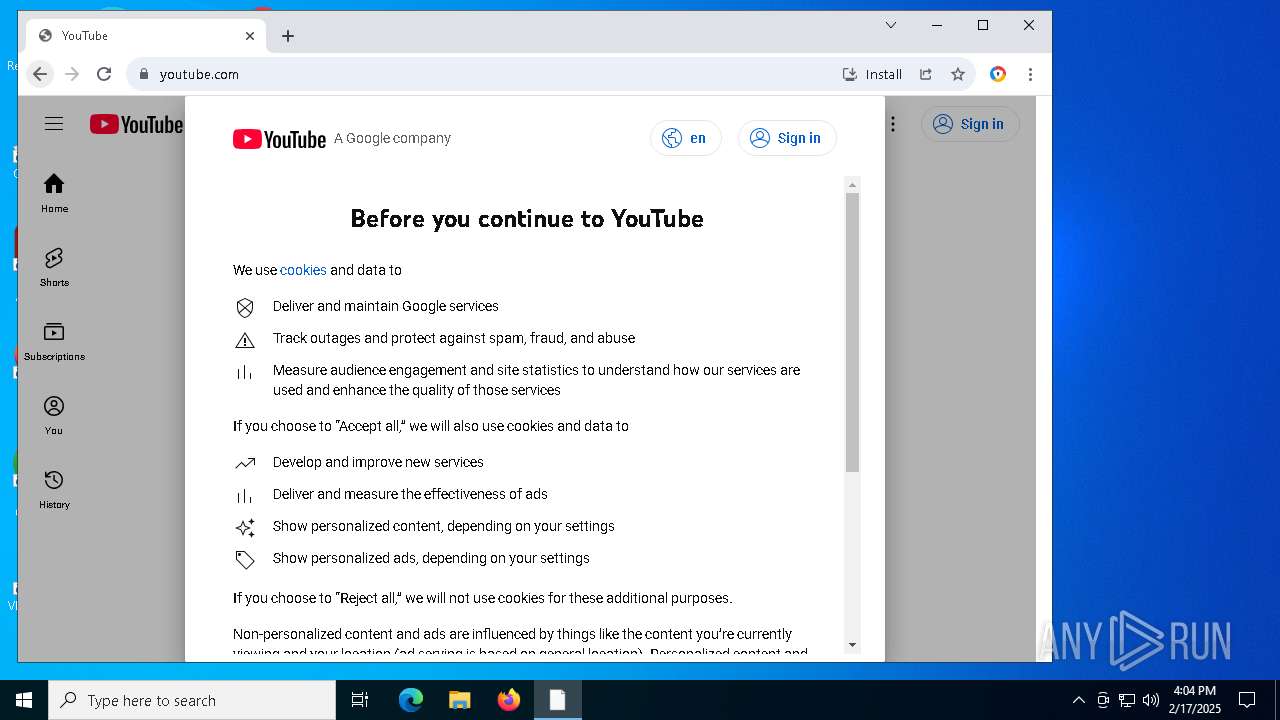Reload the YouTube page
The height and width of the screenshot is (720, 1280).
coord(104,74)
